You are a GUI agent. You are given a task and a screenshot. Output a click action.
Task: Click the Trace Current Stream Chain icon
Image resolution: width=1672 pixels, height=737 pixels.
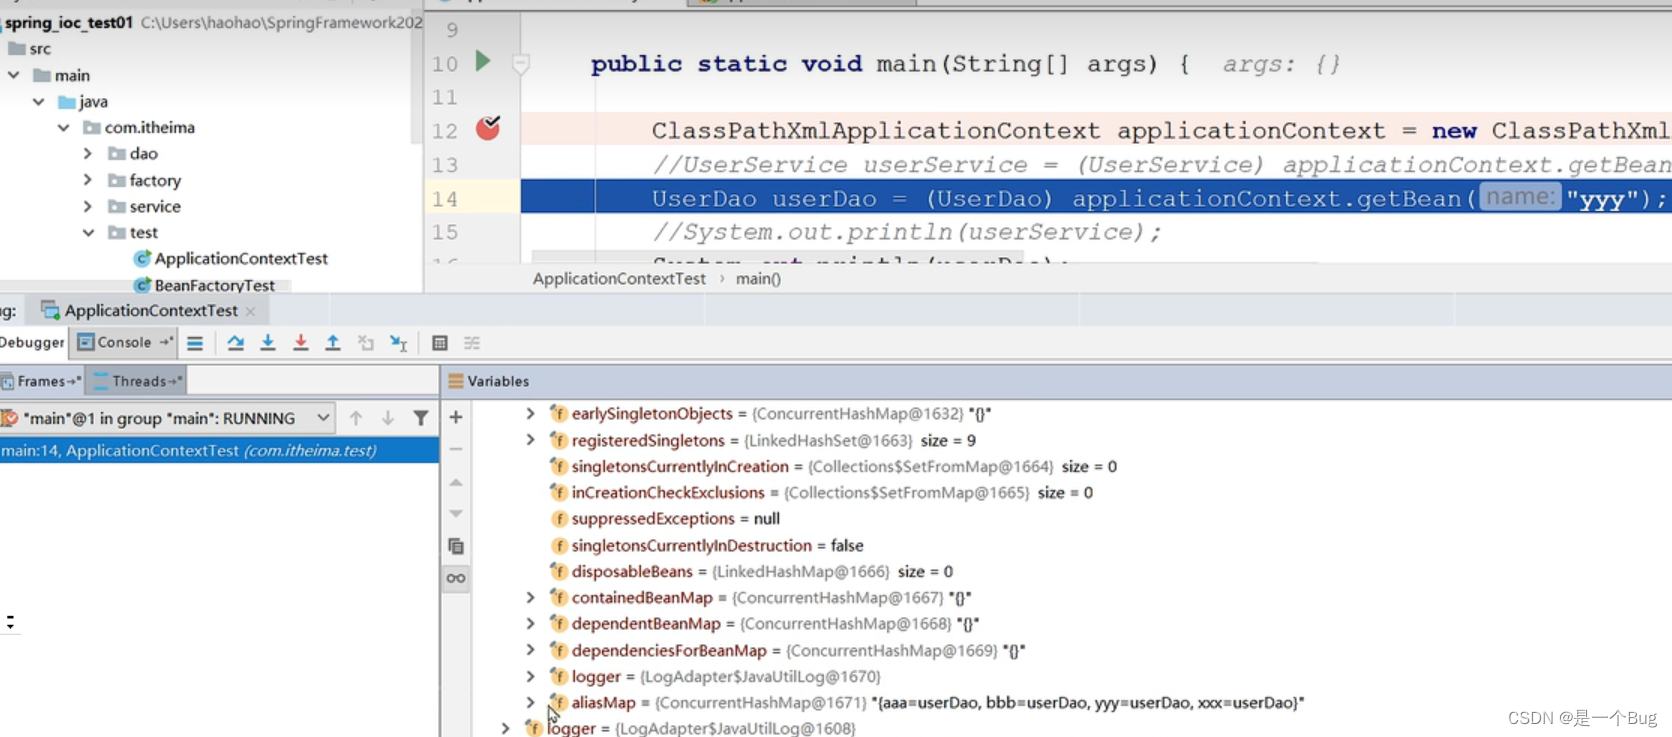(x=472, y=343)
